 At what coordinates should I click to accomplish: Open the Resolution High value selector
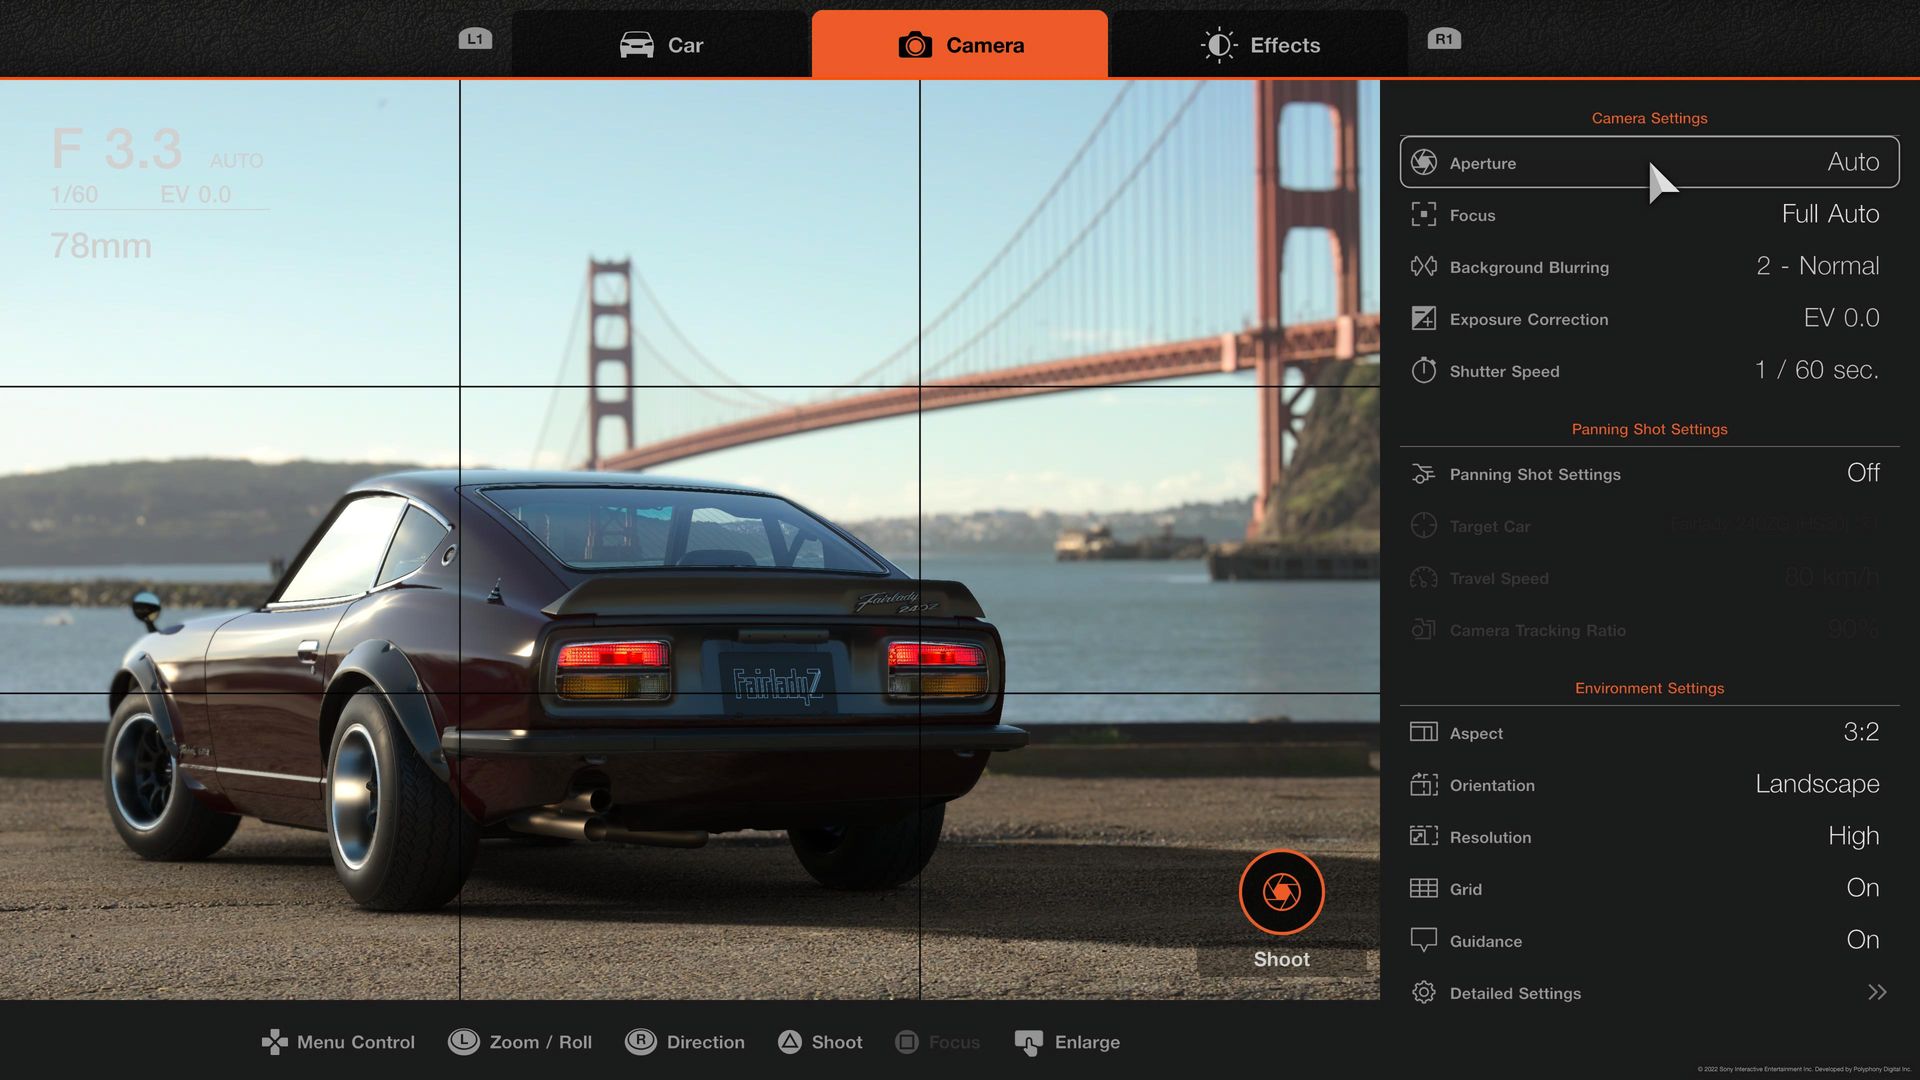point(1852,836)
